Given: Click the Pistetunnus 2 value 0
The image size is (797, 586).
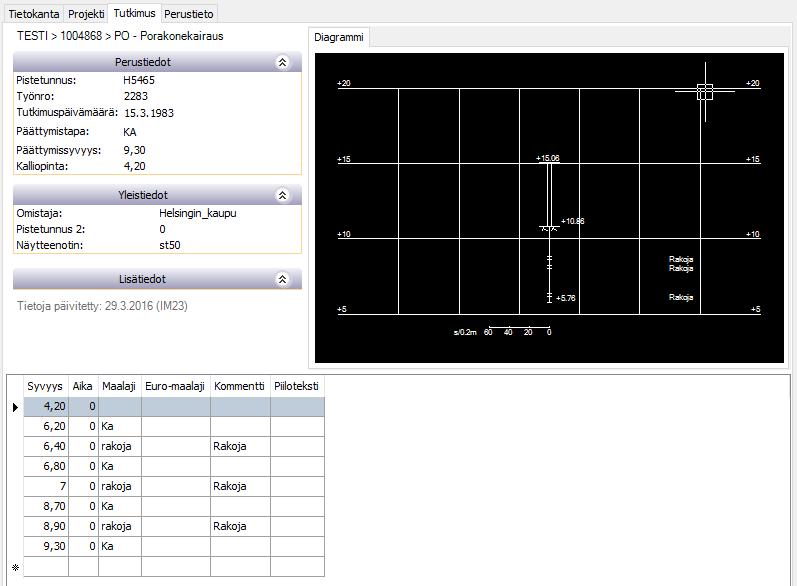Looking at the screenshot, I should click(x=162, y=229).
